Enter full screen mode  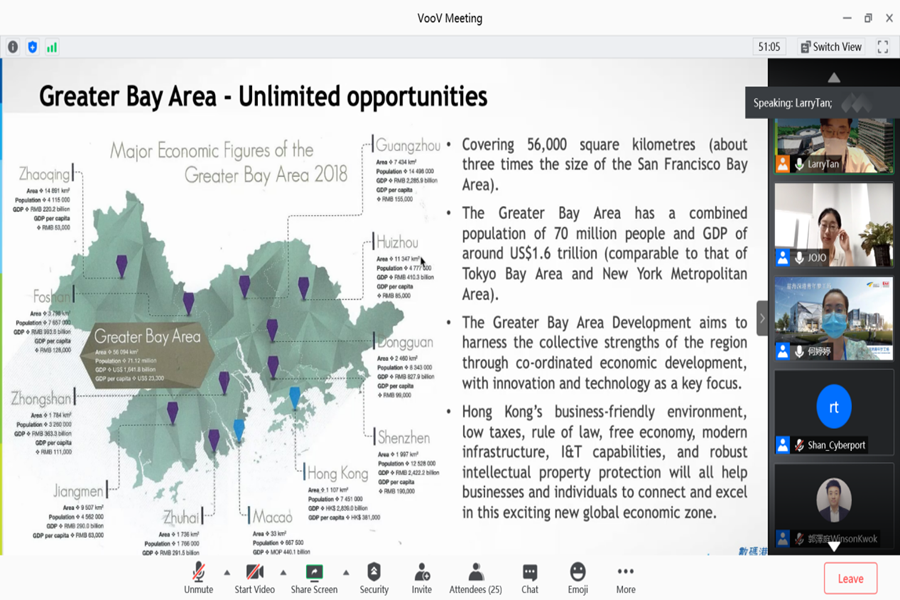click(x=883, y=47)
